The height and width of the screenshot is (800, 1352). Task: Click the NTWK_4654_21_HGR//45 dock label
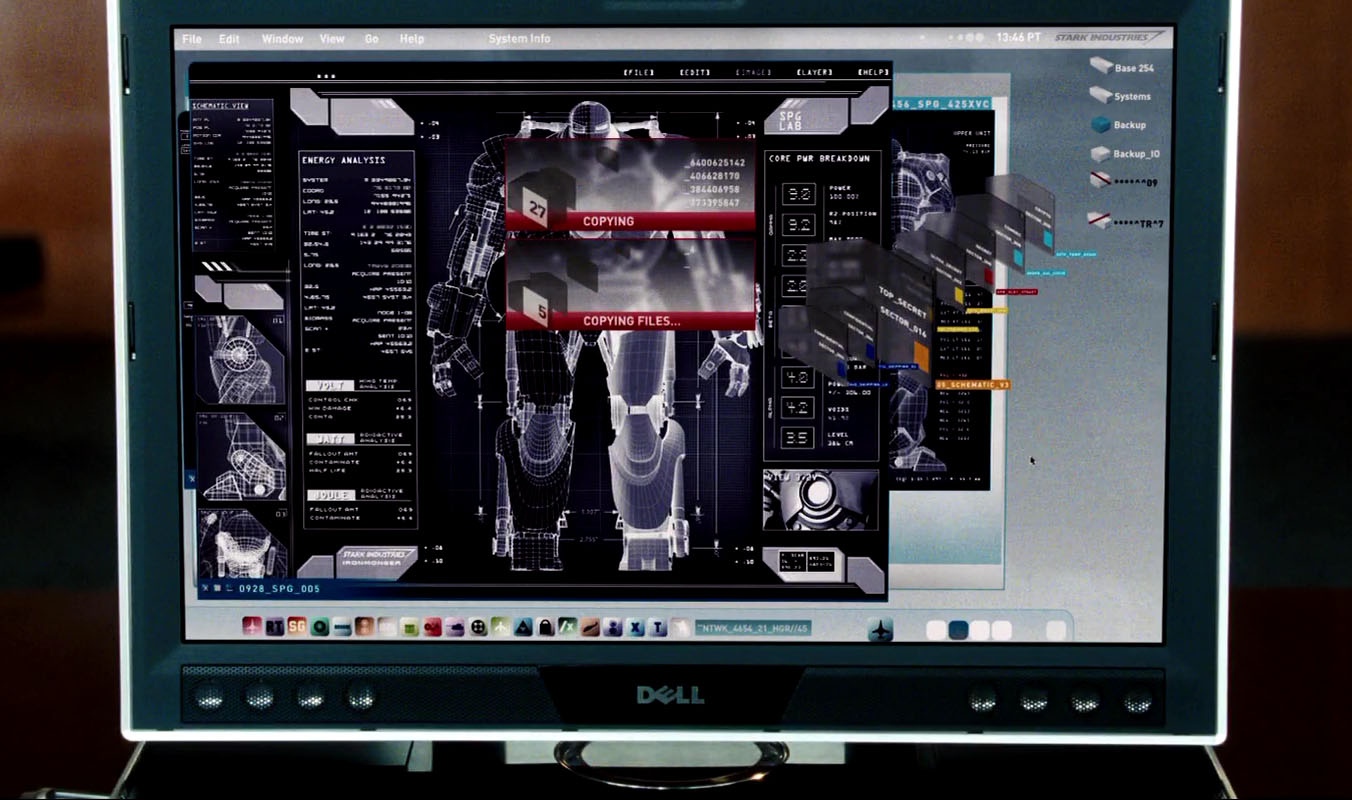[752, 628]
